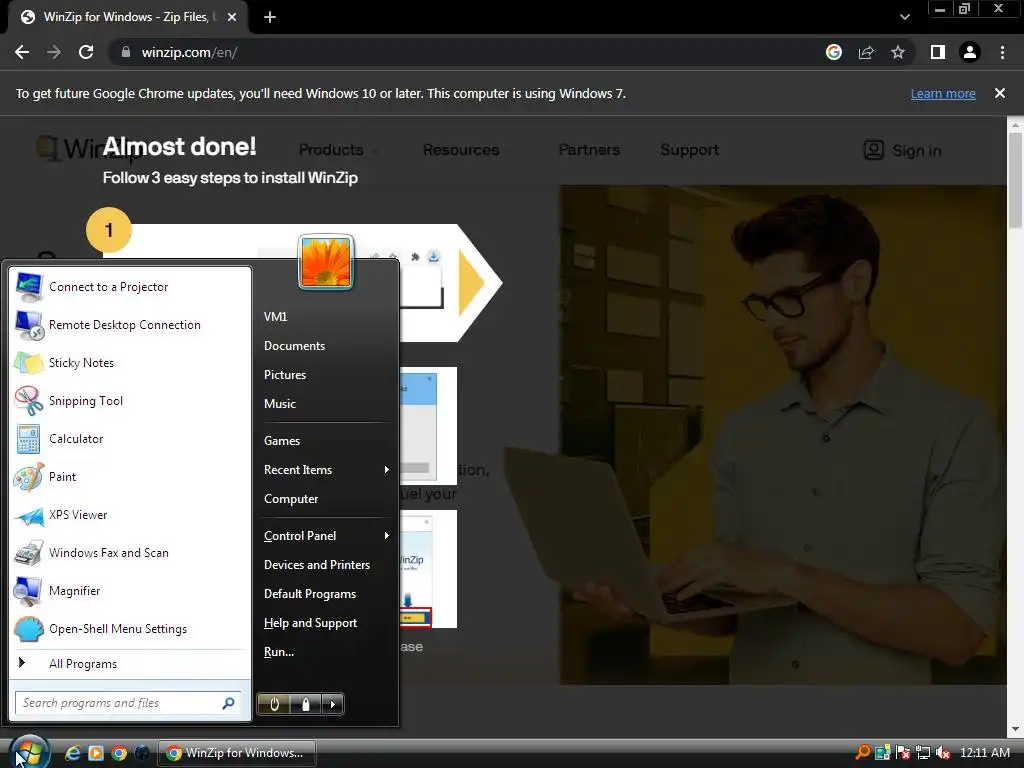Click the user account picture flower icon
This screenshot has height=768, width=1024.
tap(326, 262)
